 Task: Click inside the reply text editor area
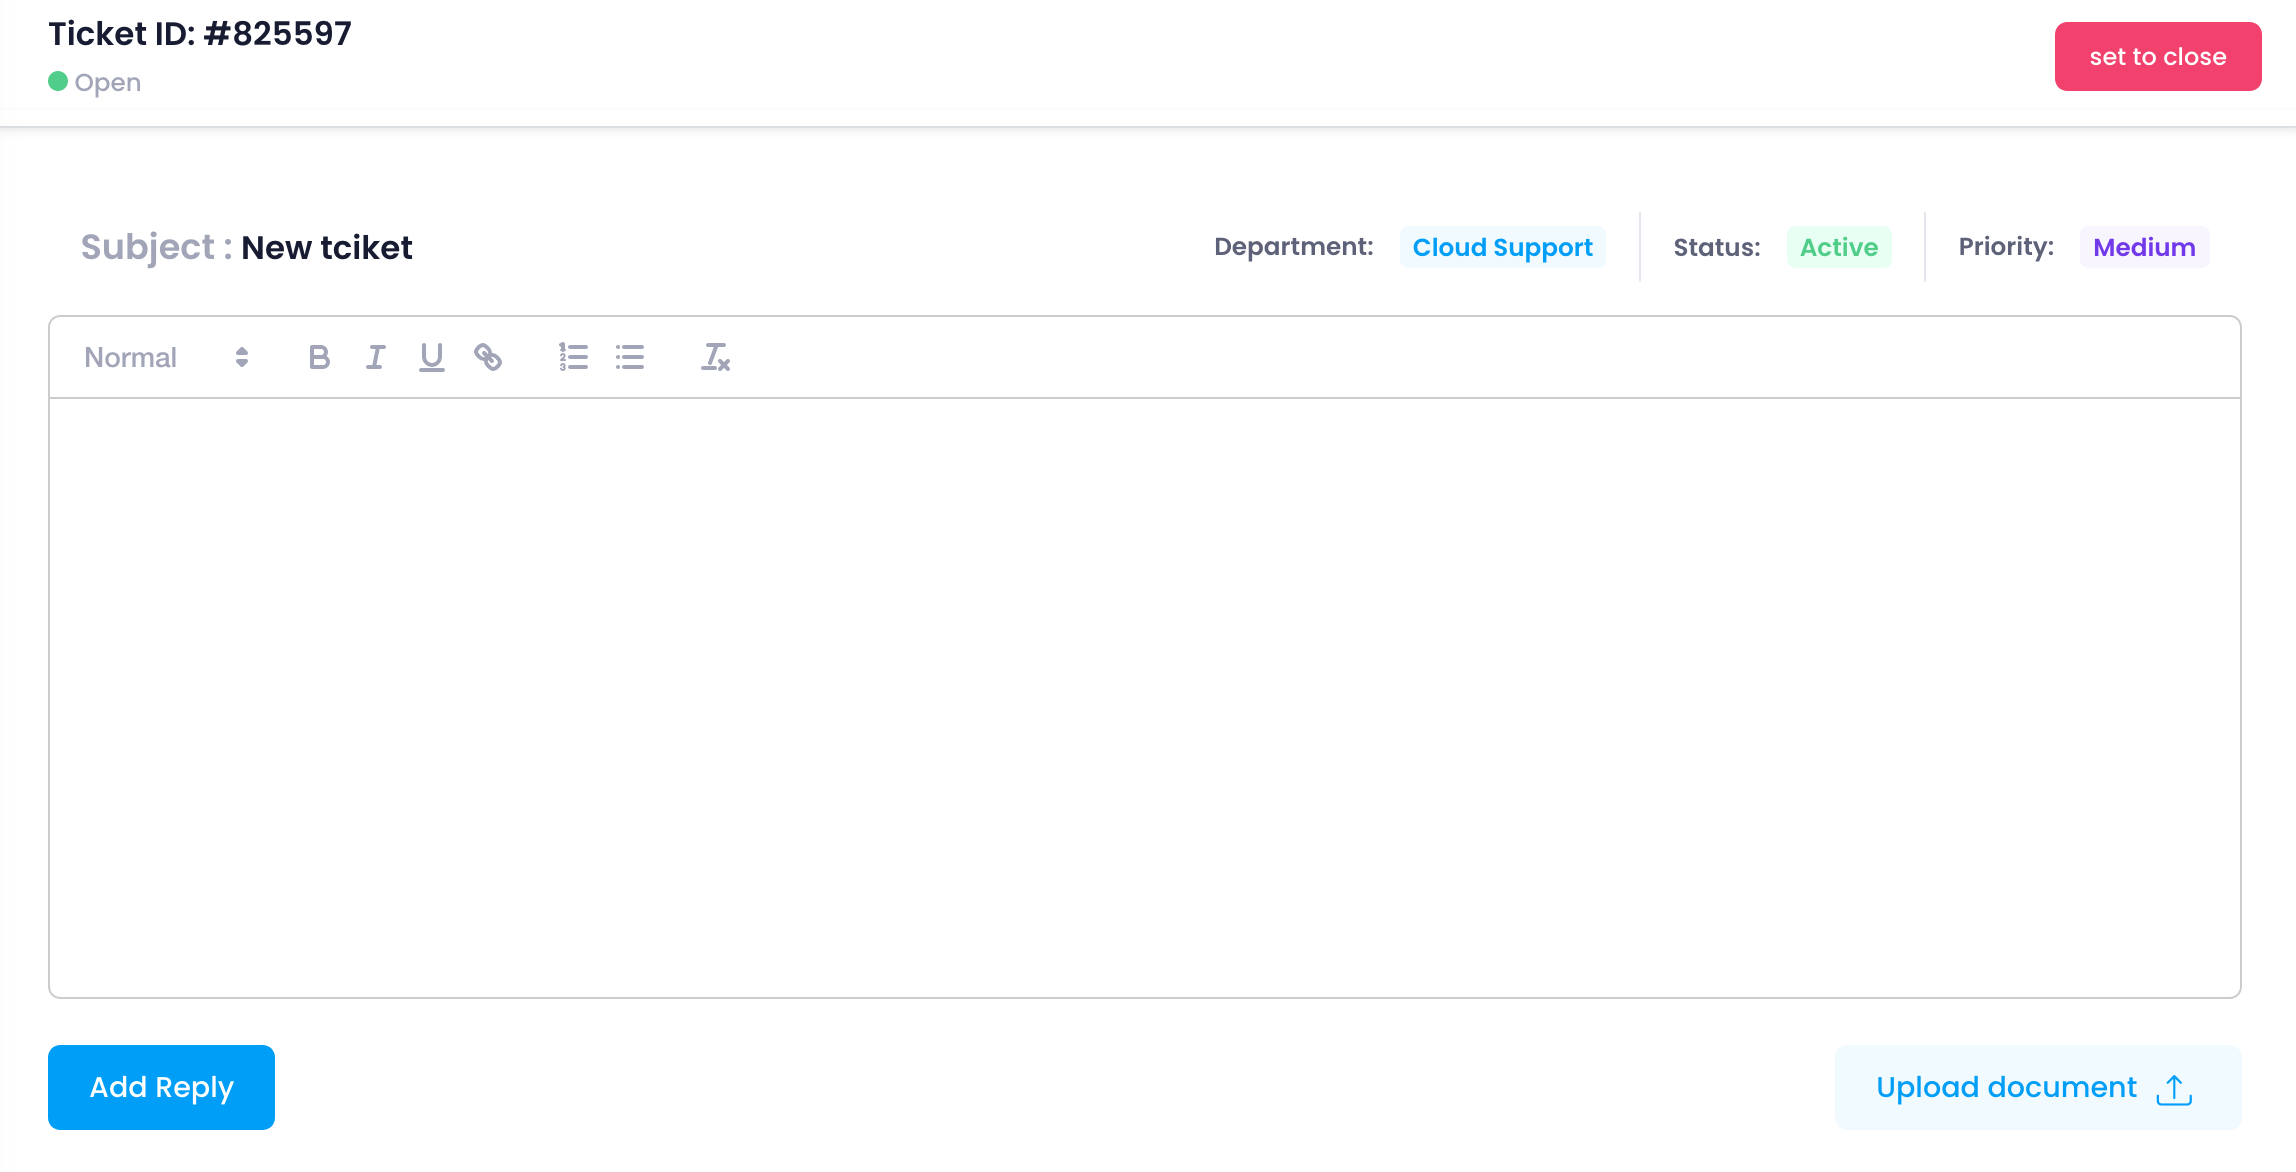point(1145,697)
